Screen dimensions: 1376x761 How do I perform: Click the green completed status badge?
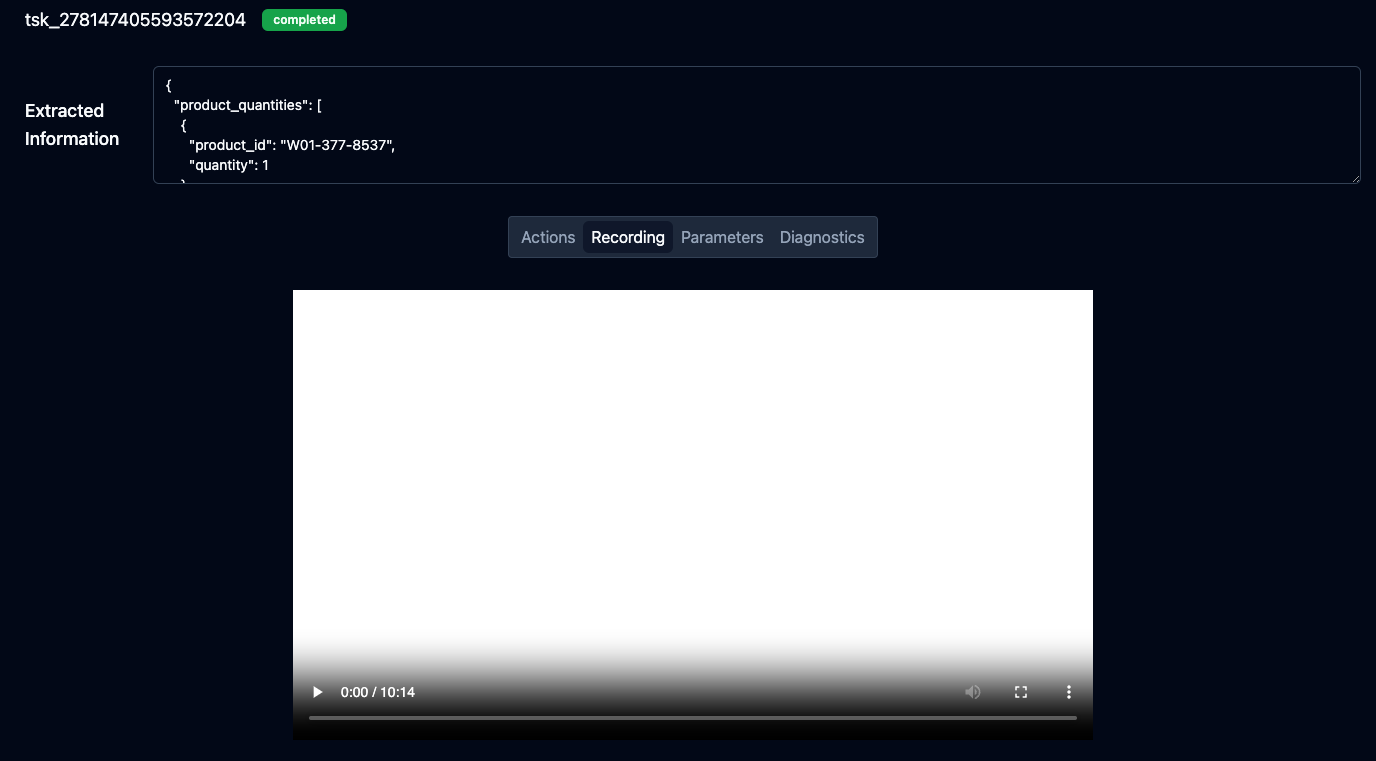click(304, 20)
